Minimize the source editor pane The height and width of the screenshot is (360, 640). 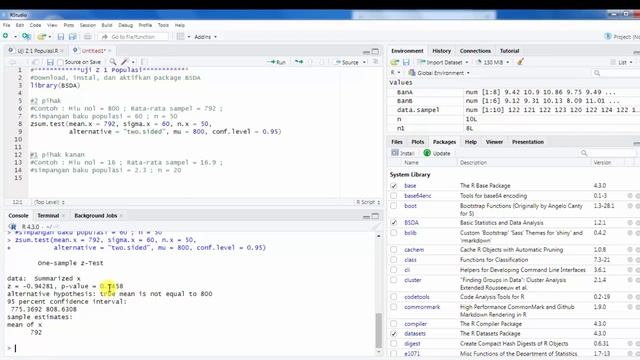tap(366, 52)
